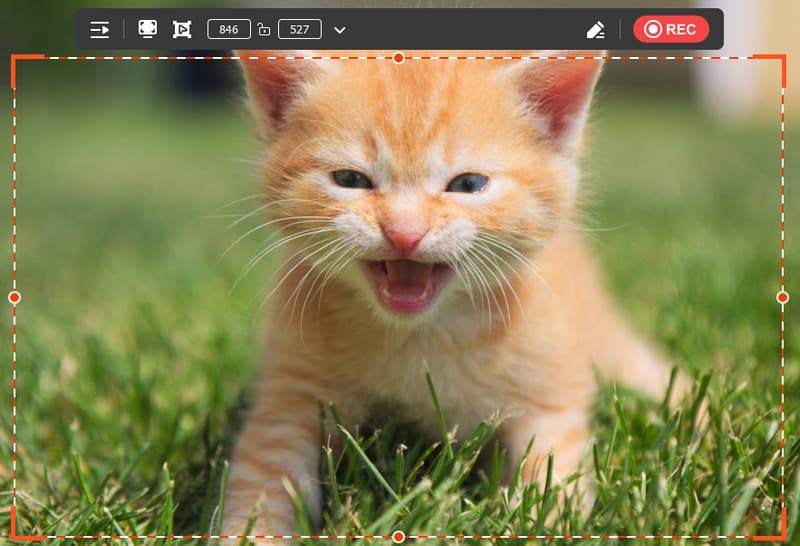This screenshot has height=546, width=800.
Task: Click the kitten's left pink ear
Action: [270, 90]
